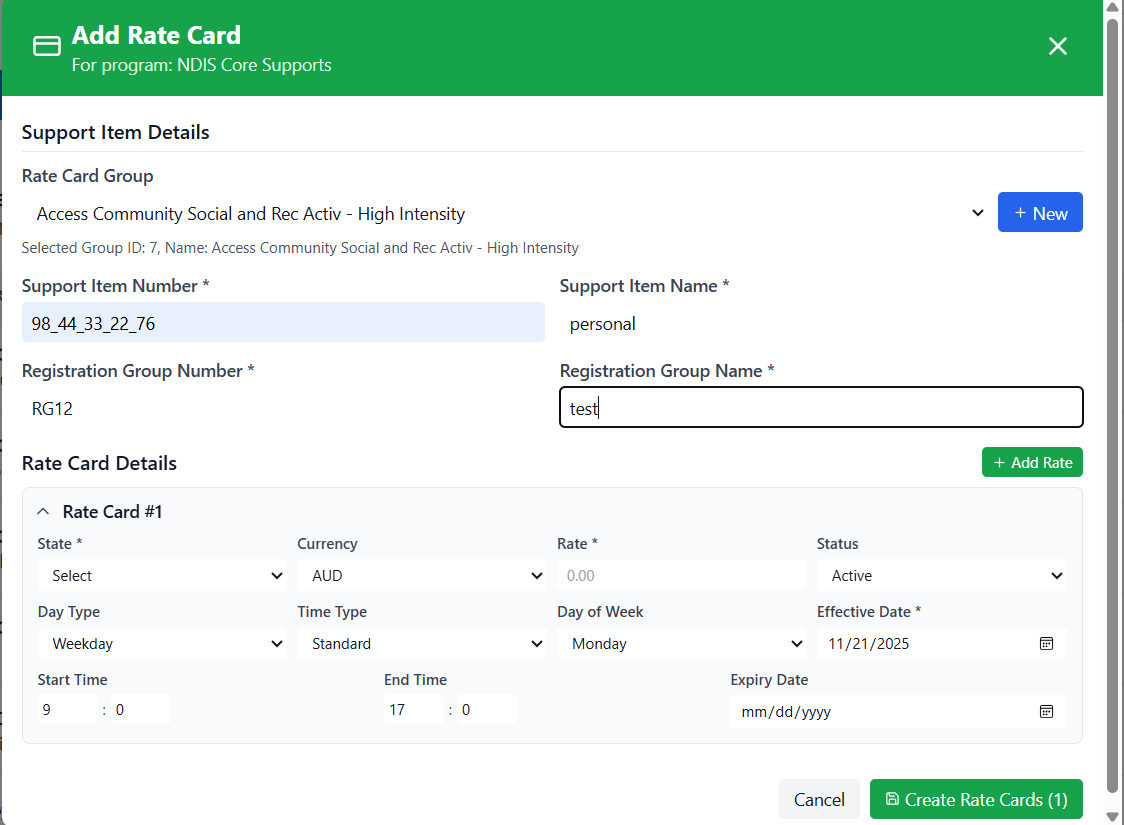Image resolution: width=1124 pixels, height=825 pixels.
Task: Close the Add Rate Card dialog
Action: coord(1057,46)
